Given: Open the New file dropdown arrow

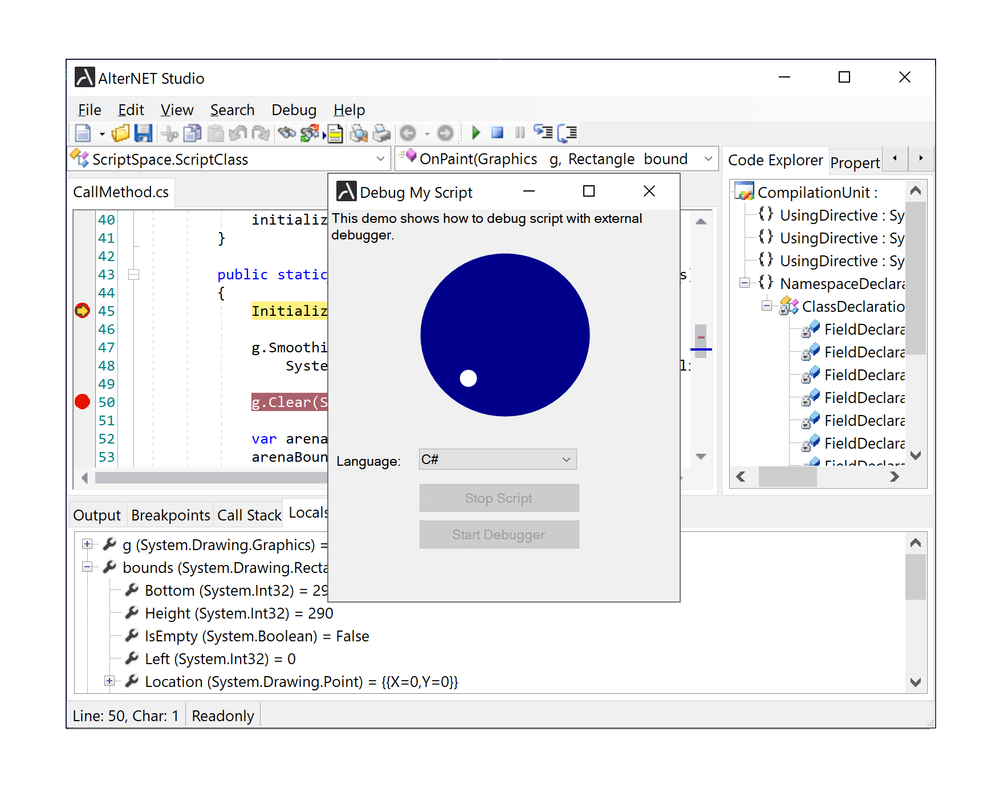Looking at the screenshot, I should pos(102,133).
